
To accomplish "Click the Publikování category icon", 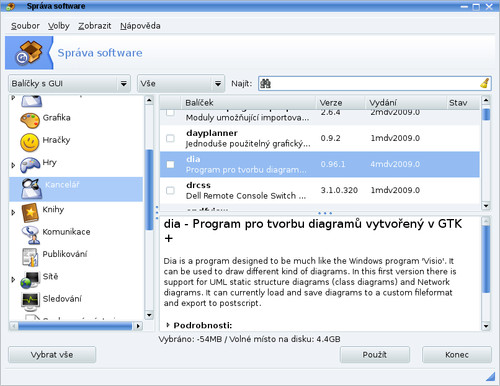I will point(30,257).
